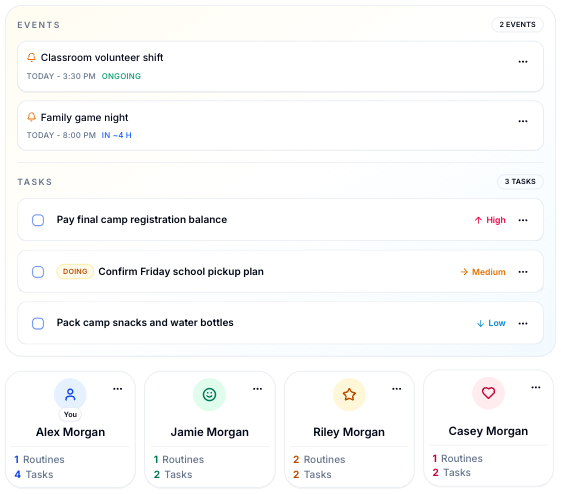Click the Low priority label
This screenshot has width=561, height=494.
point(497,323)
